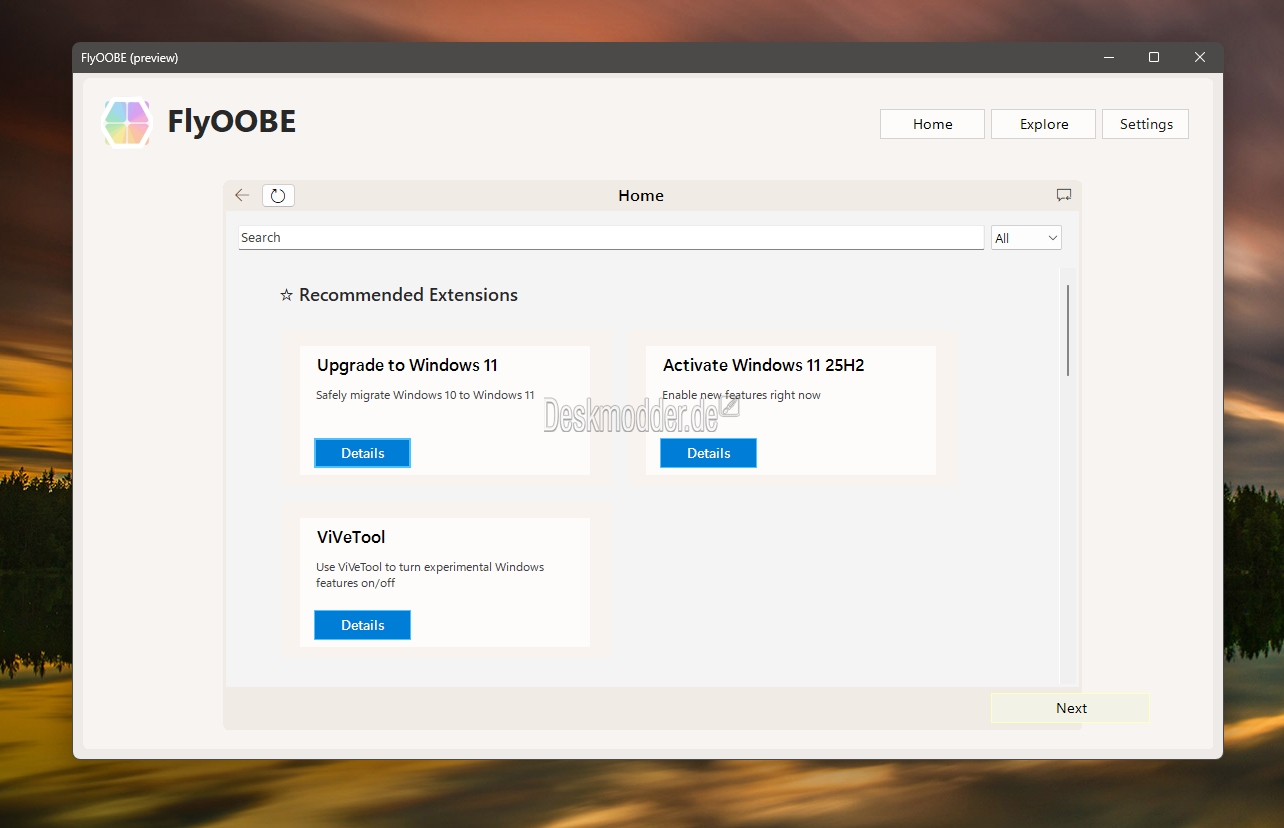Click the star icon beside Recommended Extensions
The image size is (1284, 828).
287,295
